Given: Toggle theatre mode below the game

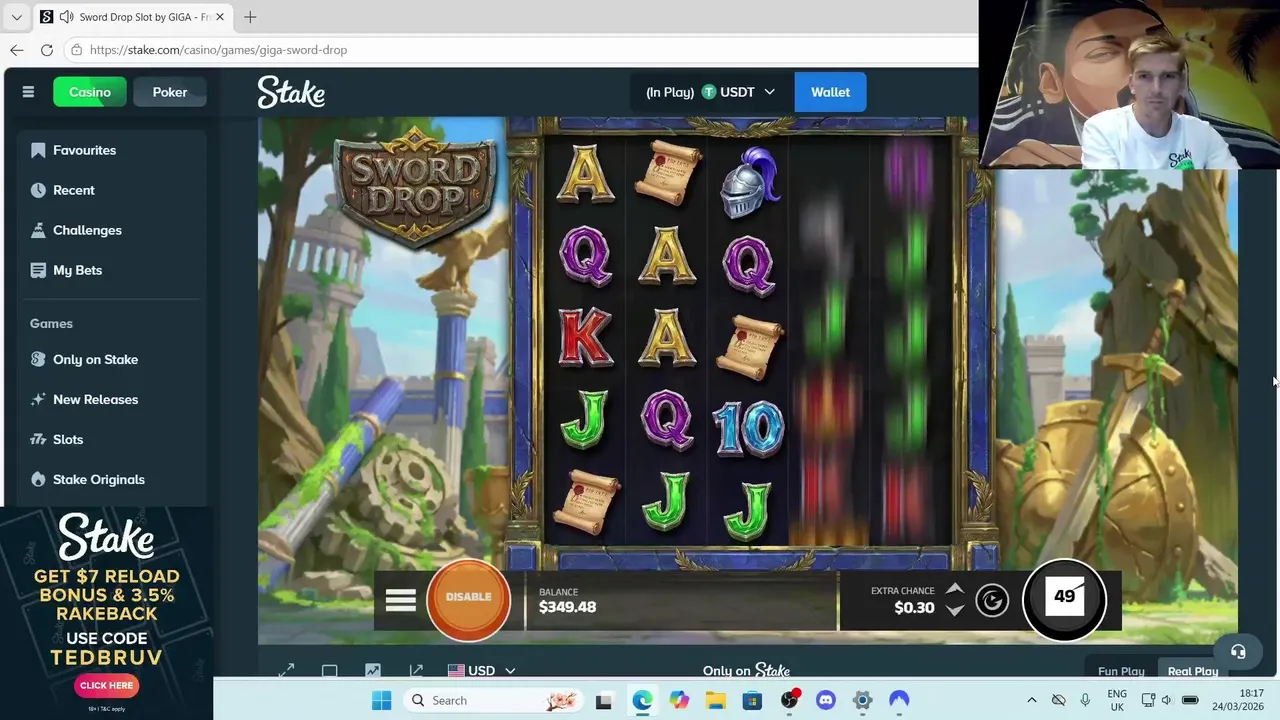Looking at the screenshot, I should pos(329,671).
